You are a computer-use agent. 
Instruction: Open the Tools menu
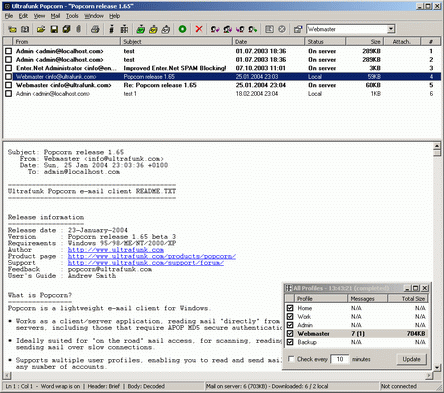click(x=72, y=16)
